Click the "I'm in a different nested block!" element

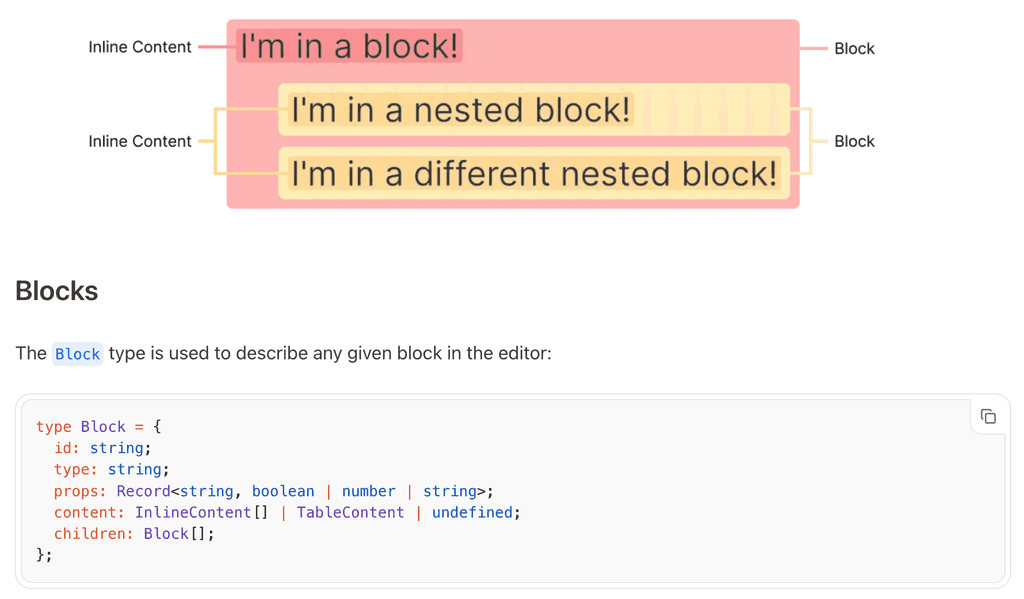533,173
